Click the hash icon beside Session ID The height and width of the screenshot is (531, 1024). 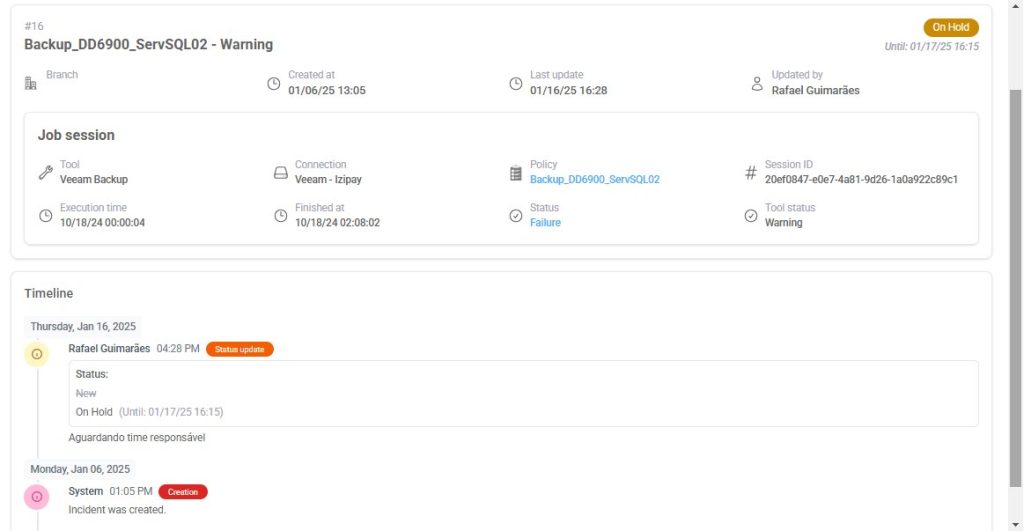click(x=750, y=172)
